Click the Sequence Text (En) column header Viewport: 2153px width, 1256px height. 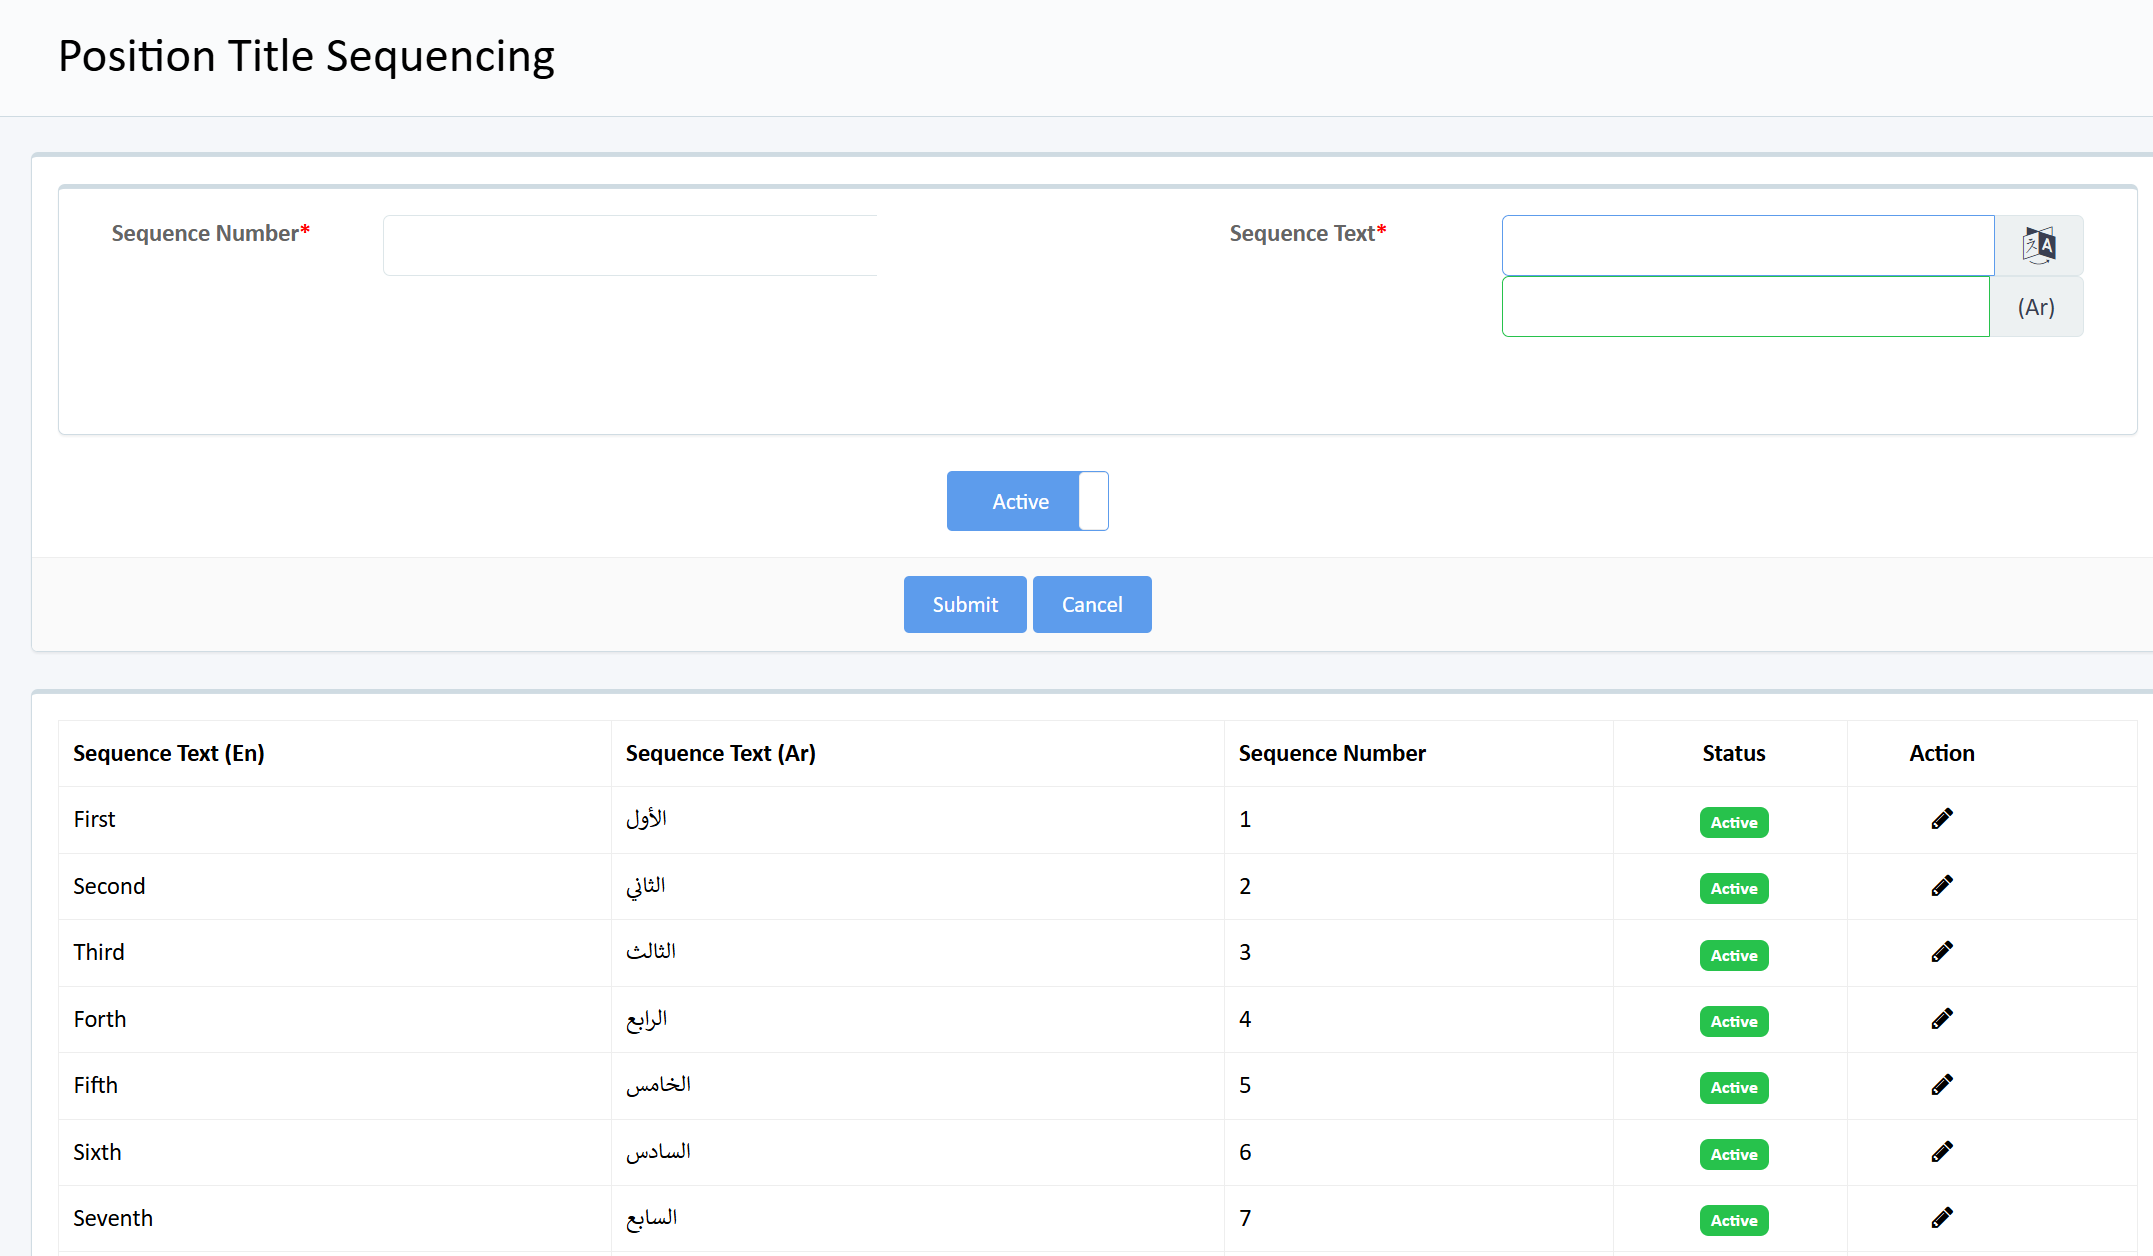pyautogui.click(x=168, y=753)
